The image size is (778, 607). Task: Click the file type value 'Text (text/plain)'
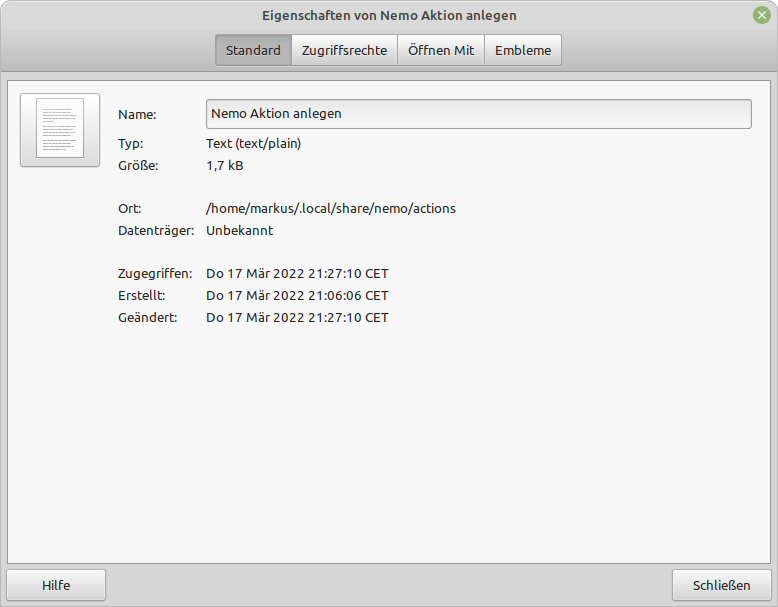pos(253,143)
